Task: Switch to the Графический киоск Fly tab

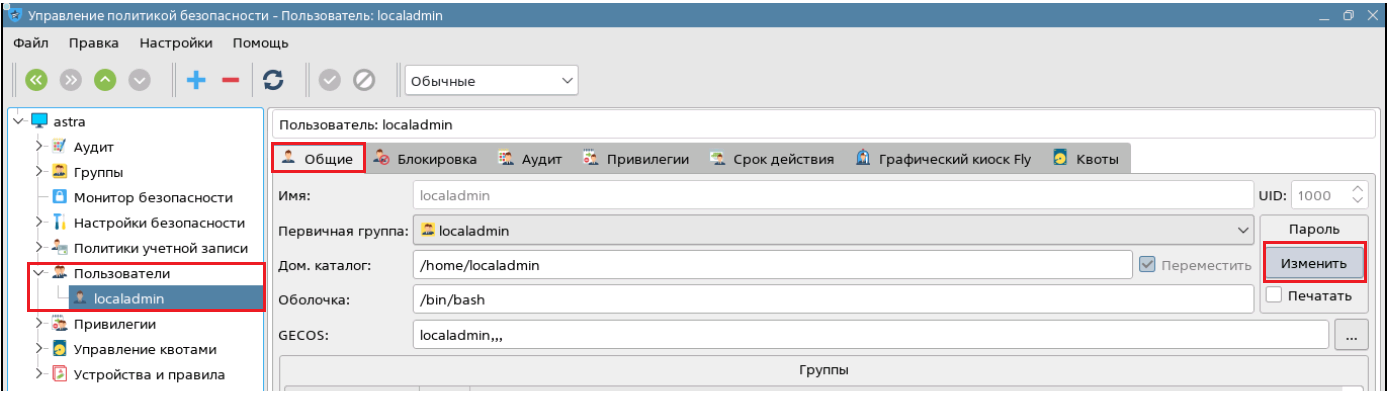Action: point(943,159)
